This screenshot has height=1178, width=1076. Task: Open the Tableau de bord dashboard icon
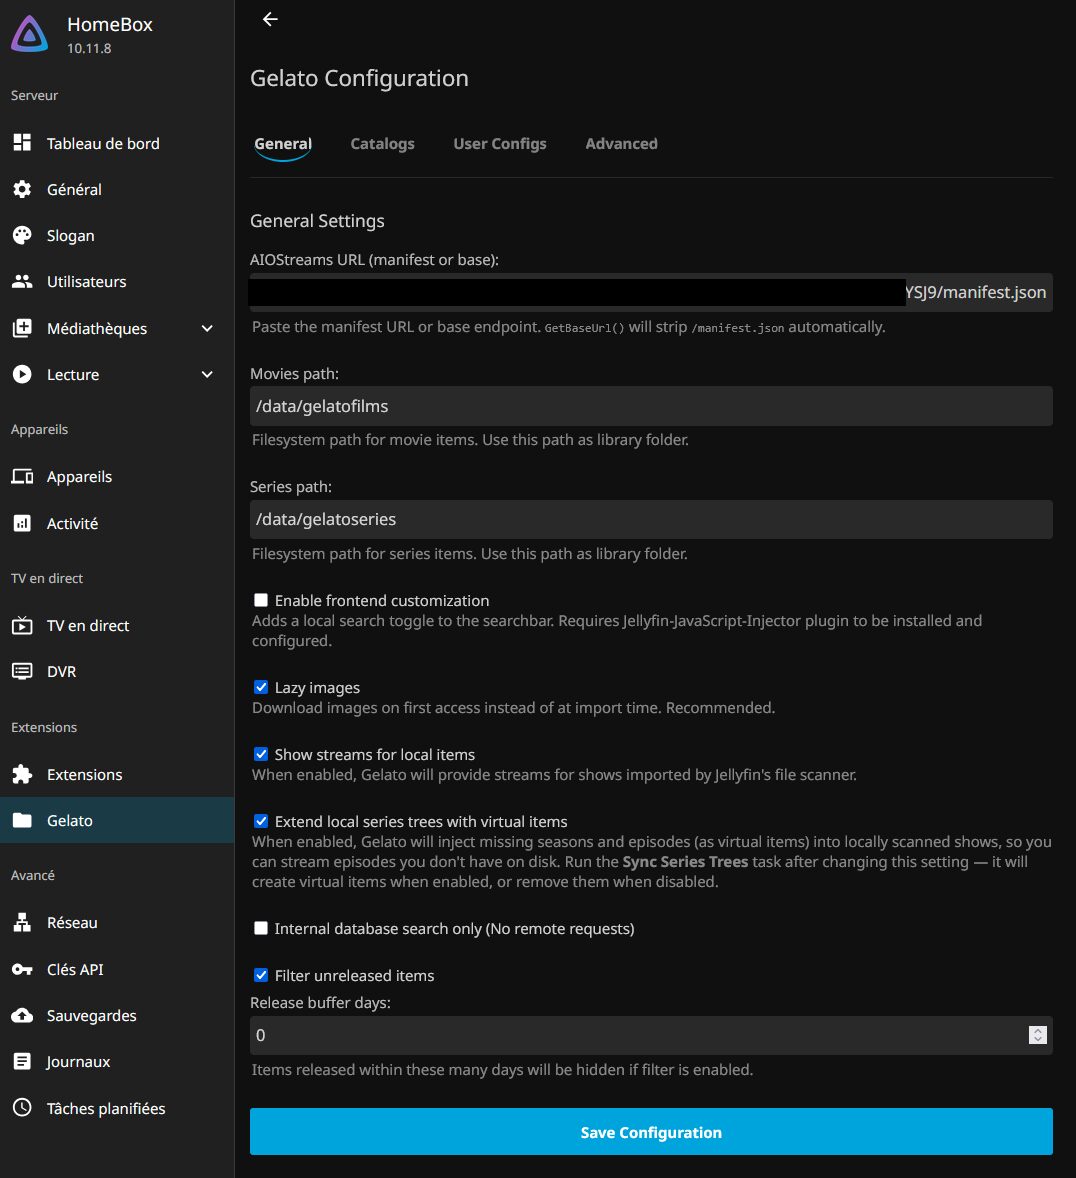click(x=23, y=143)
